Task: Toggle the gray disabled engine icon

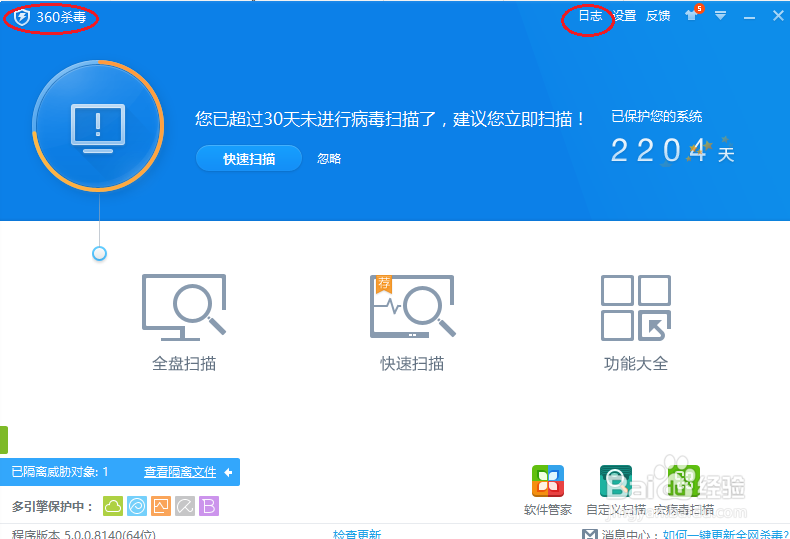Action: tap(185, 506)
